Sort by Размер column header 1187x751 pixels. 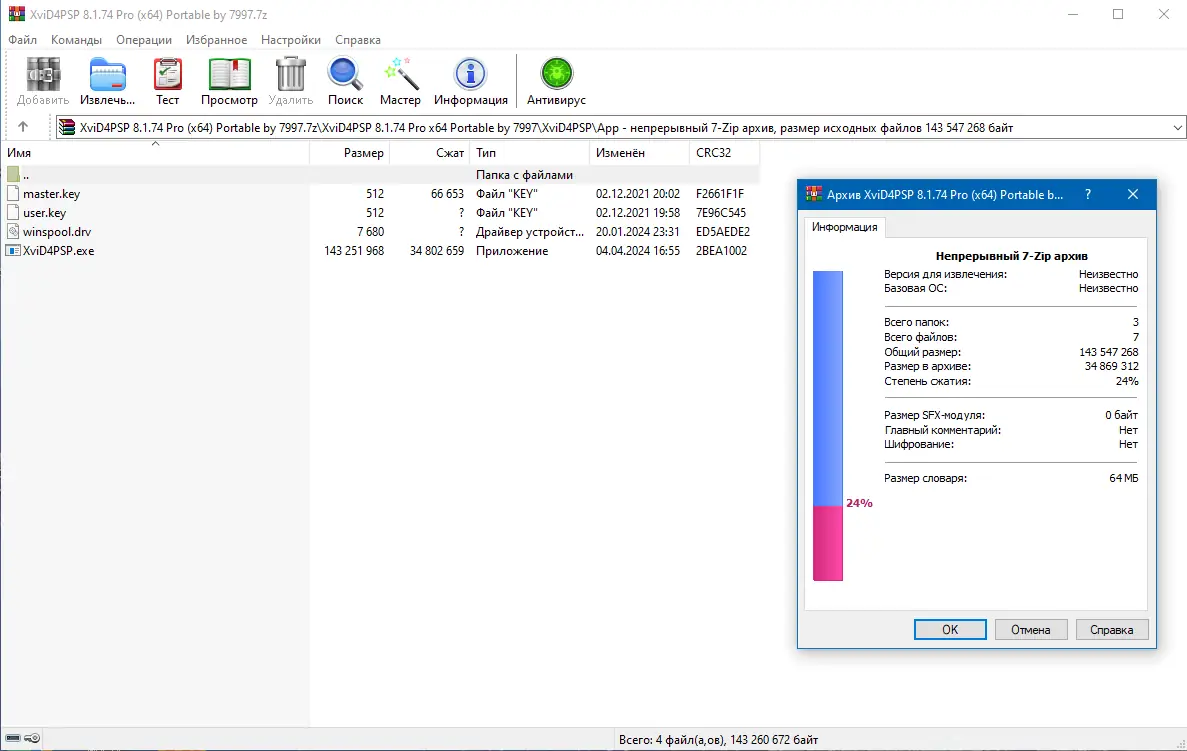click(x=350, y=153)
